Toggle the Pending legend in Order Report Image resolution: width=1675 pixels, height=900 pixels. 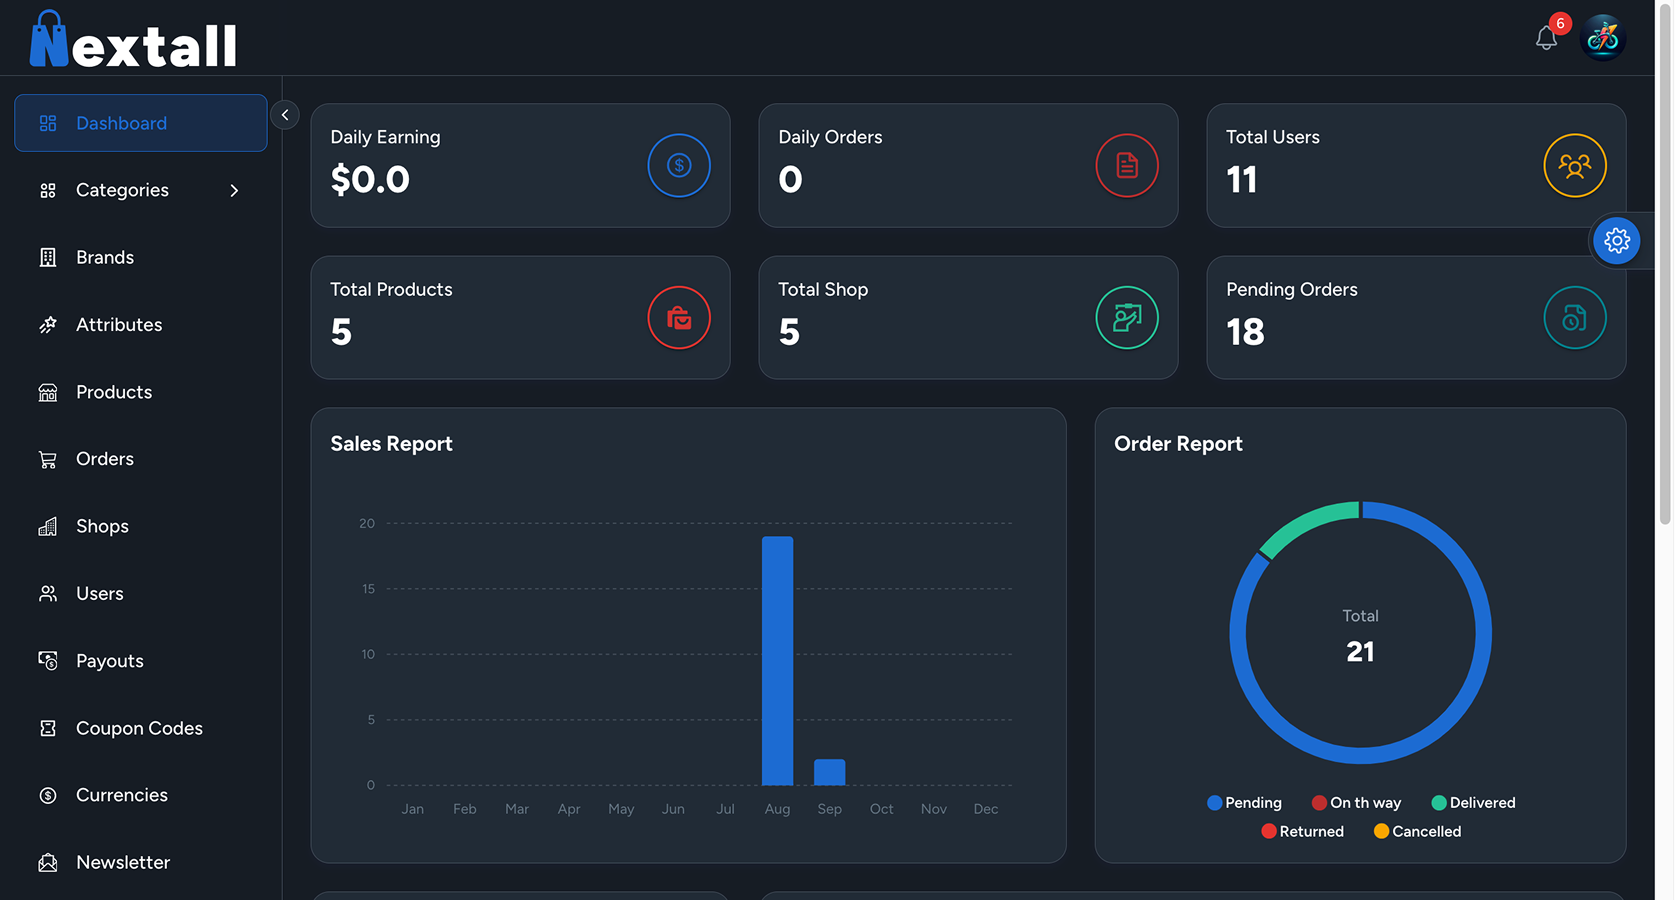[x=1245, y=802]
